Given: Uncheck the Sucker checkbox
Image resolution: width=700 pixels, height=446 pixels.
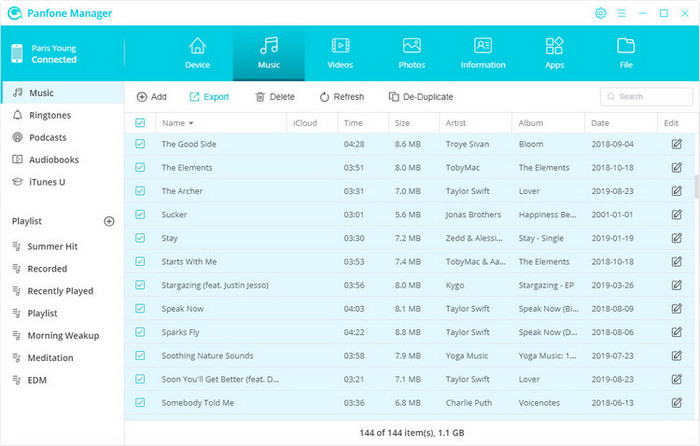Looking at the screenshot, I should [140, 214].
